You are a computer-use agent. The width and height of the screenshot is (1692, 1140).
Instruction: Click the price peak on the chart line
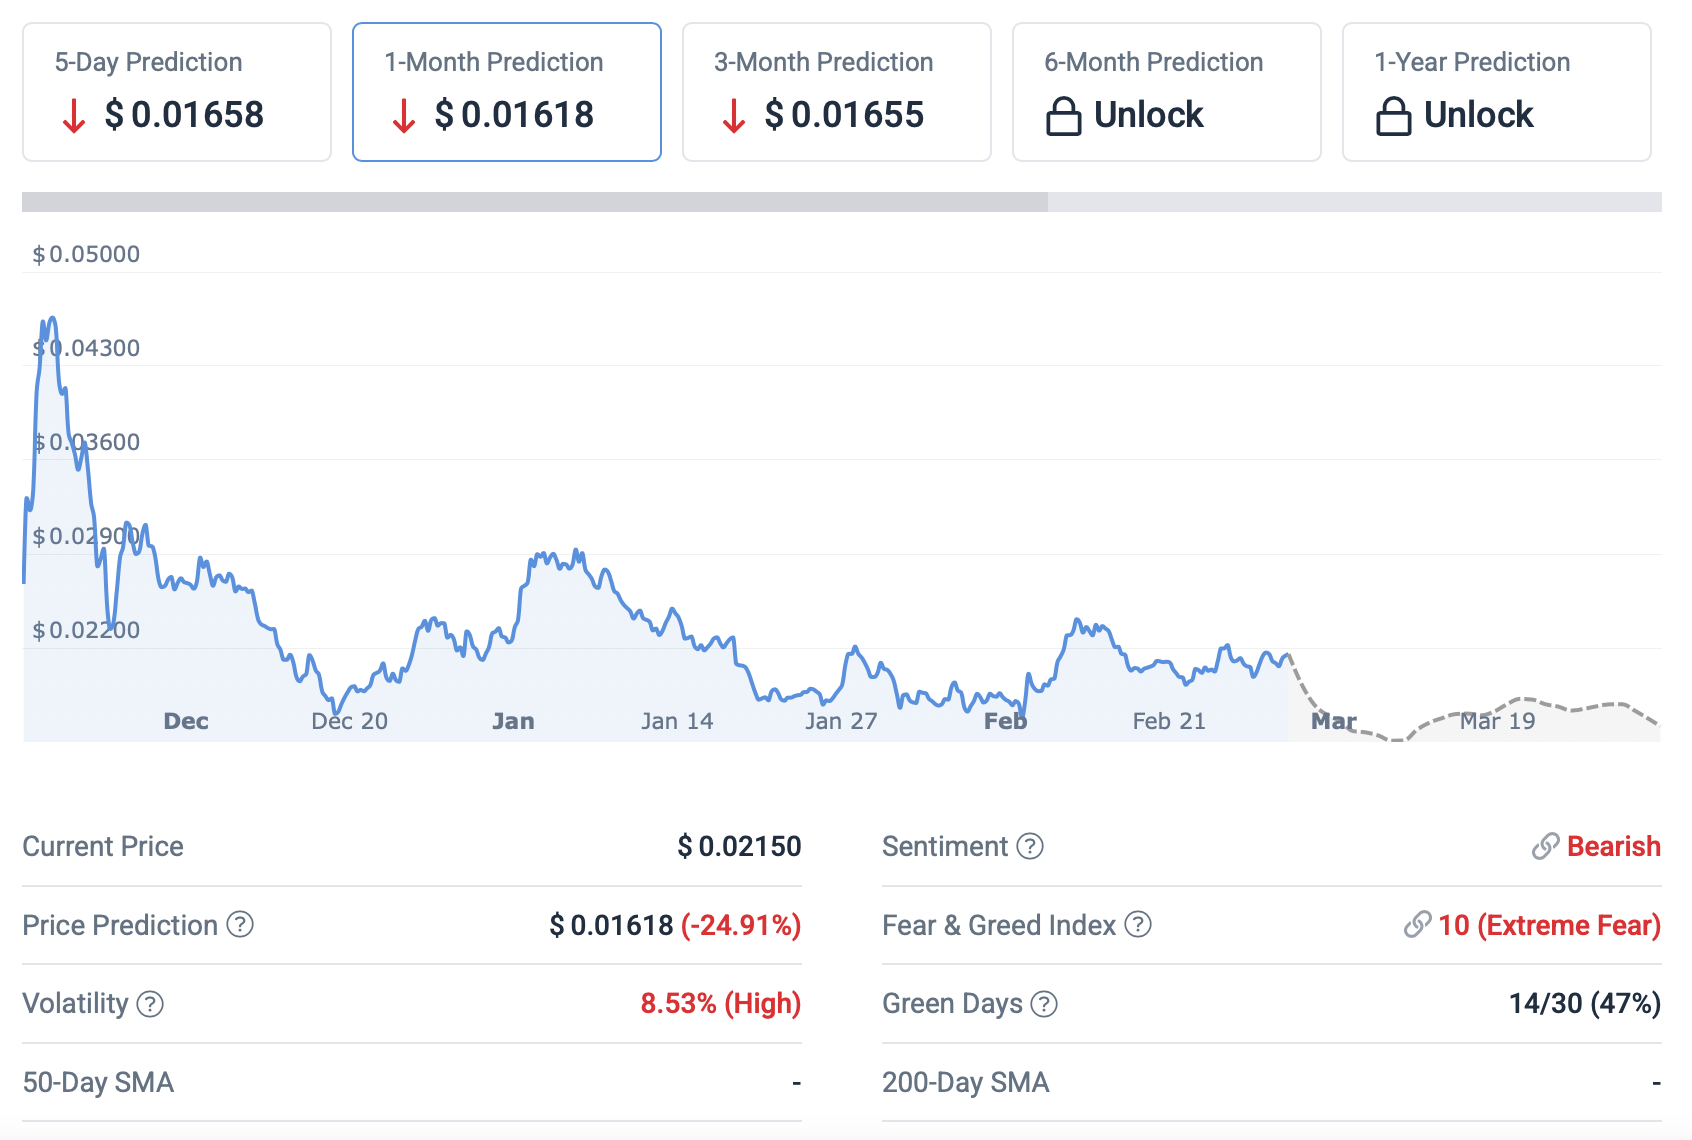[x=52, y=319]
